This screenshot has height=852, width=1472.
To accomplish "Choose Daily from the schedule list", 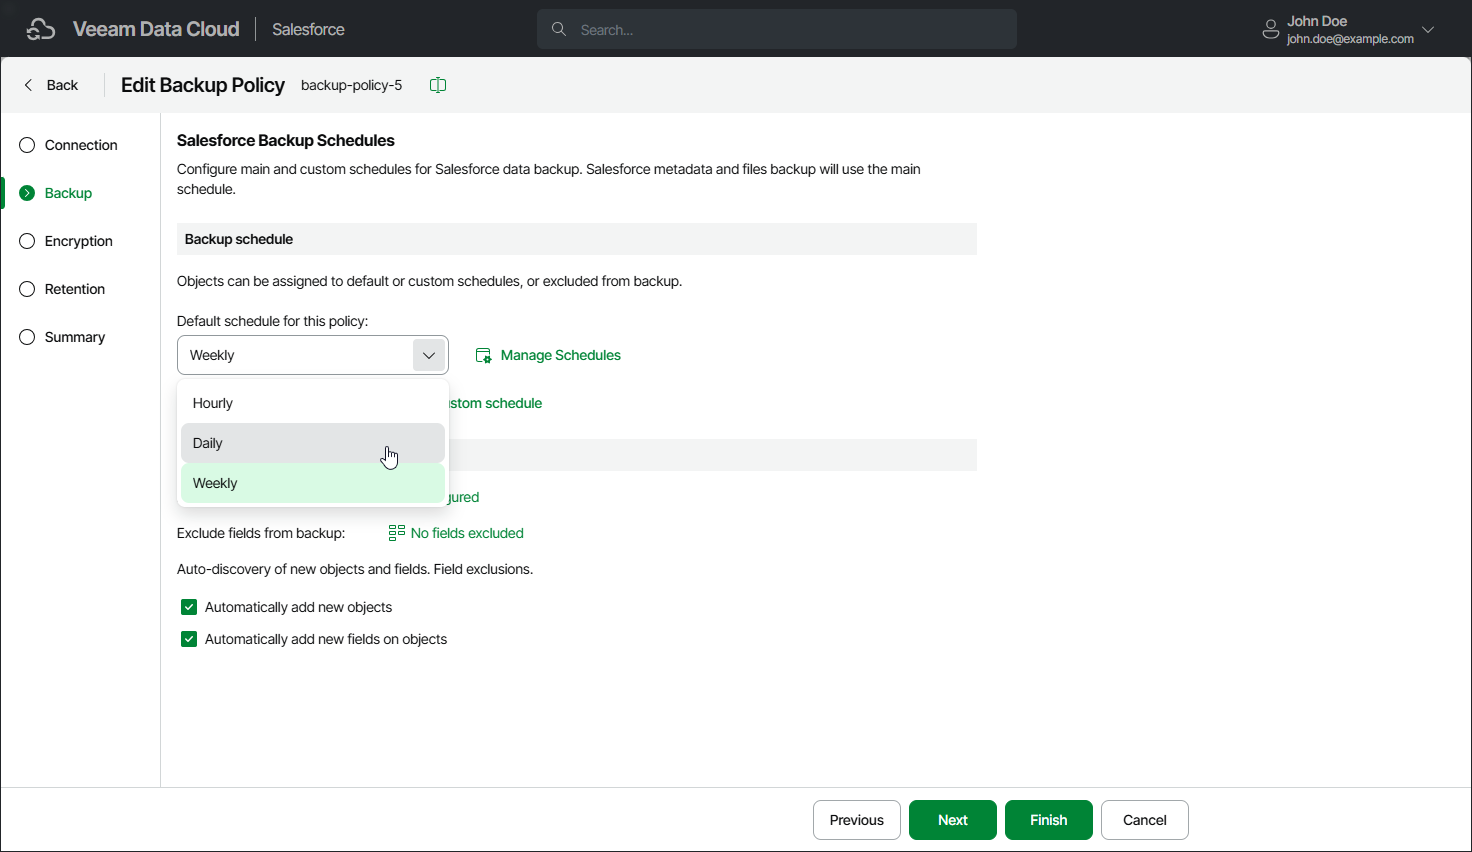I will coord(313,443).
